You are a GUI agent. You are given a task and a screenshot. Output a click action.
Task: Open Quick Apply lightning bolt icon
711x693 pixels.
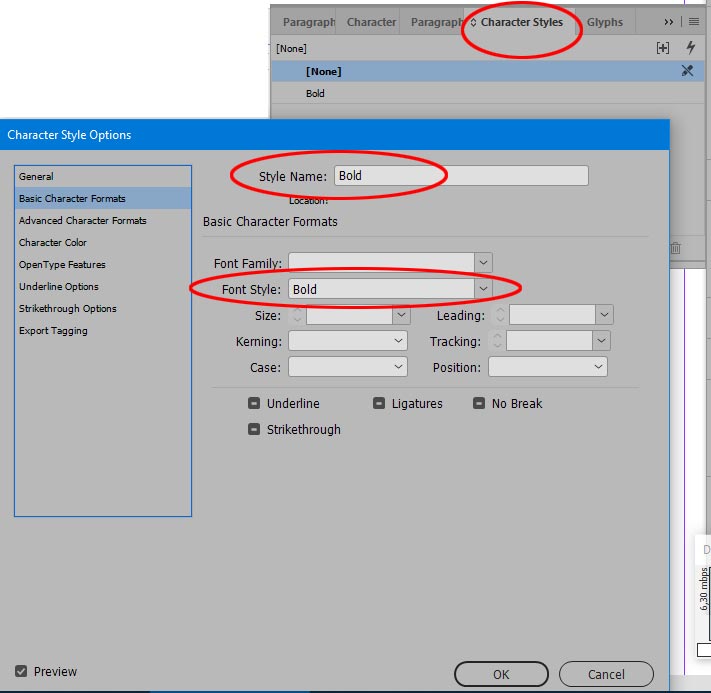pos(690,47)
